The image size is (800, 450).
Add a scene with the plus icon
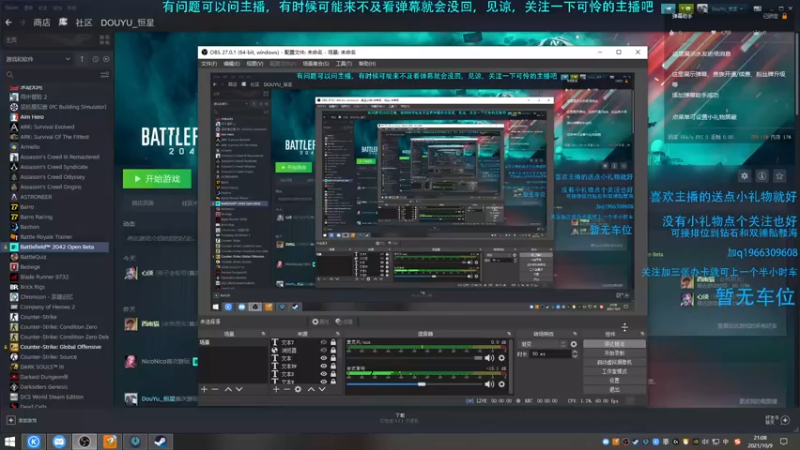pos(204,389)
